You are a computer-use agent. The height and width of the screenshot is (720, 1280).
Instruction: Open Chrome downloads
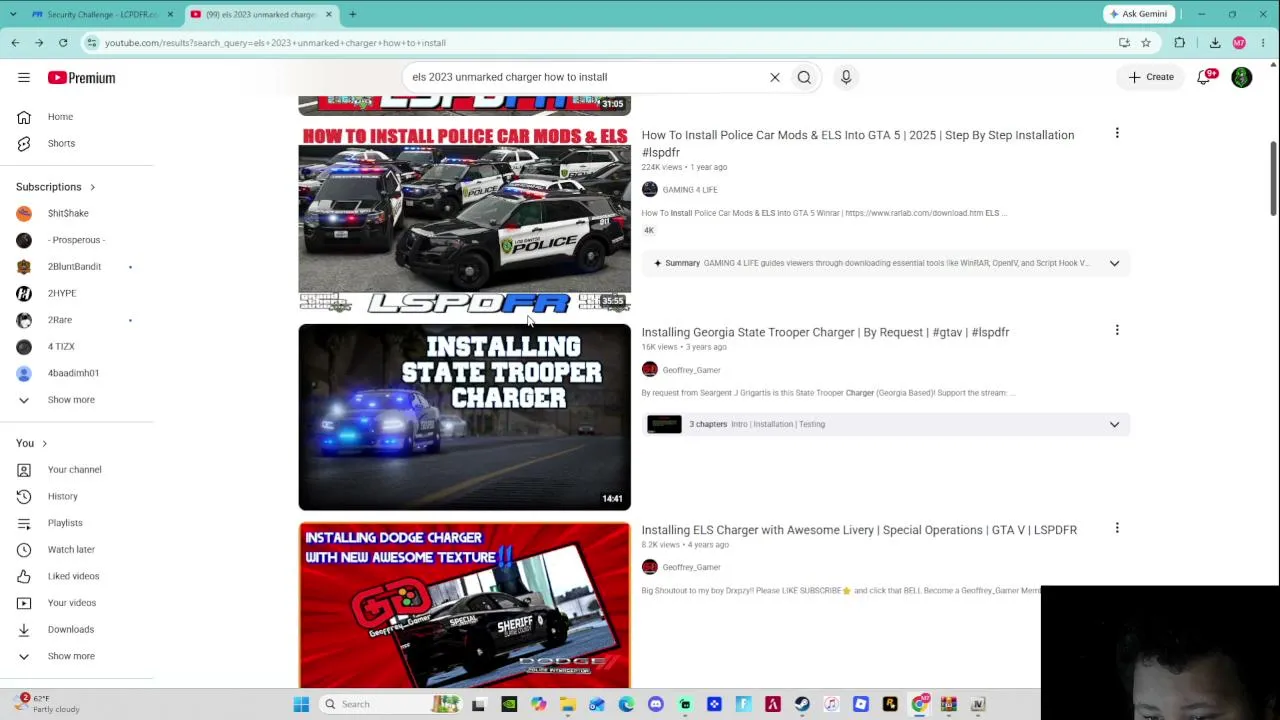click(x=1215, y=43)
